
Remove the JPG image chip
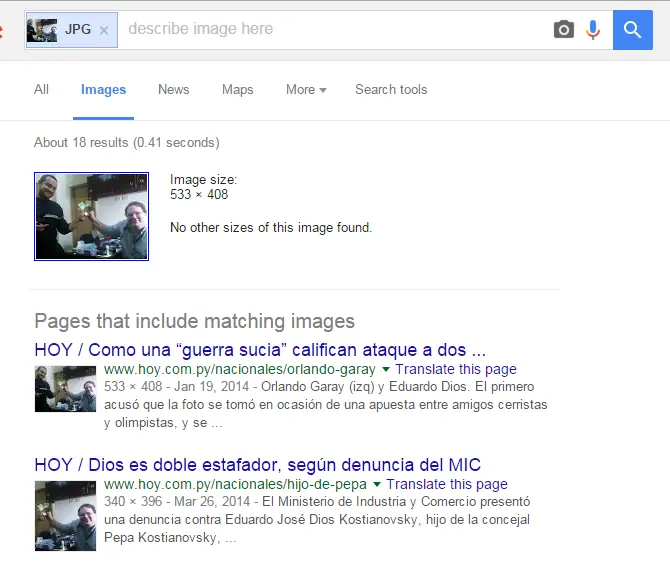[x=104, y=30]
